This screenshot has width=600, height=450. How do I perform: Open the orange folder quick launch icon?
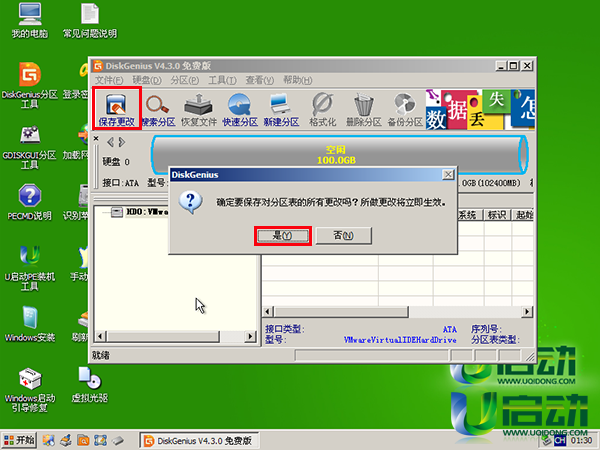point(83,440)
